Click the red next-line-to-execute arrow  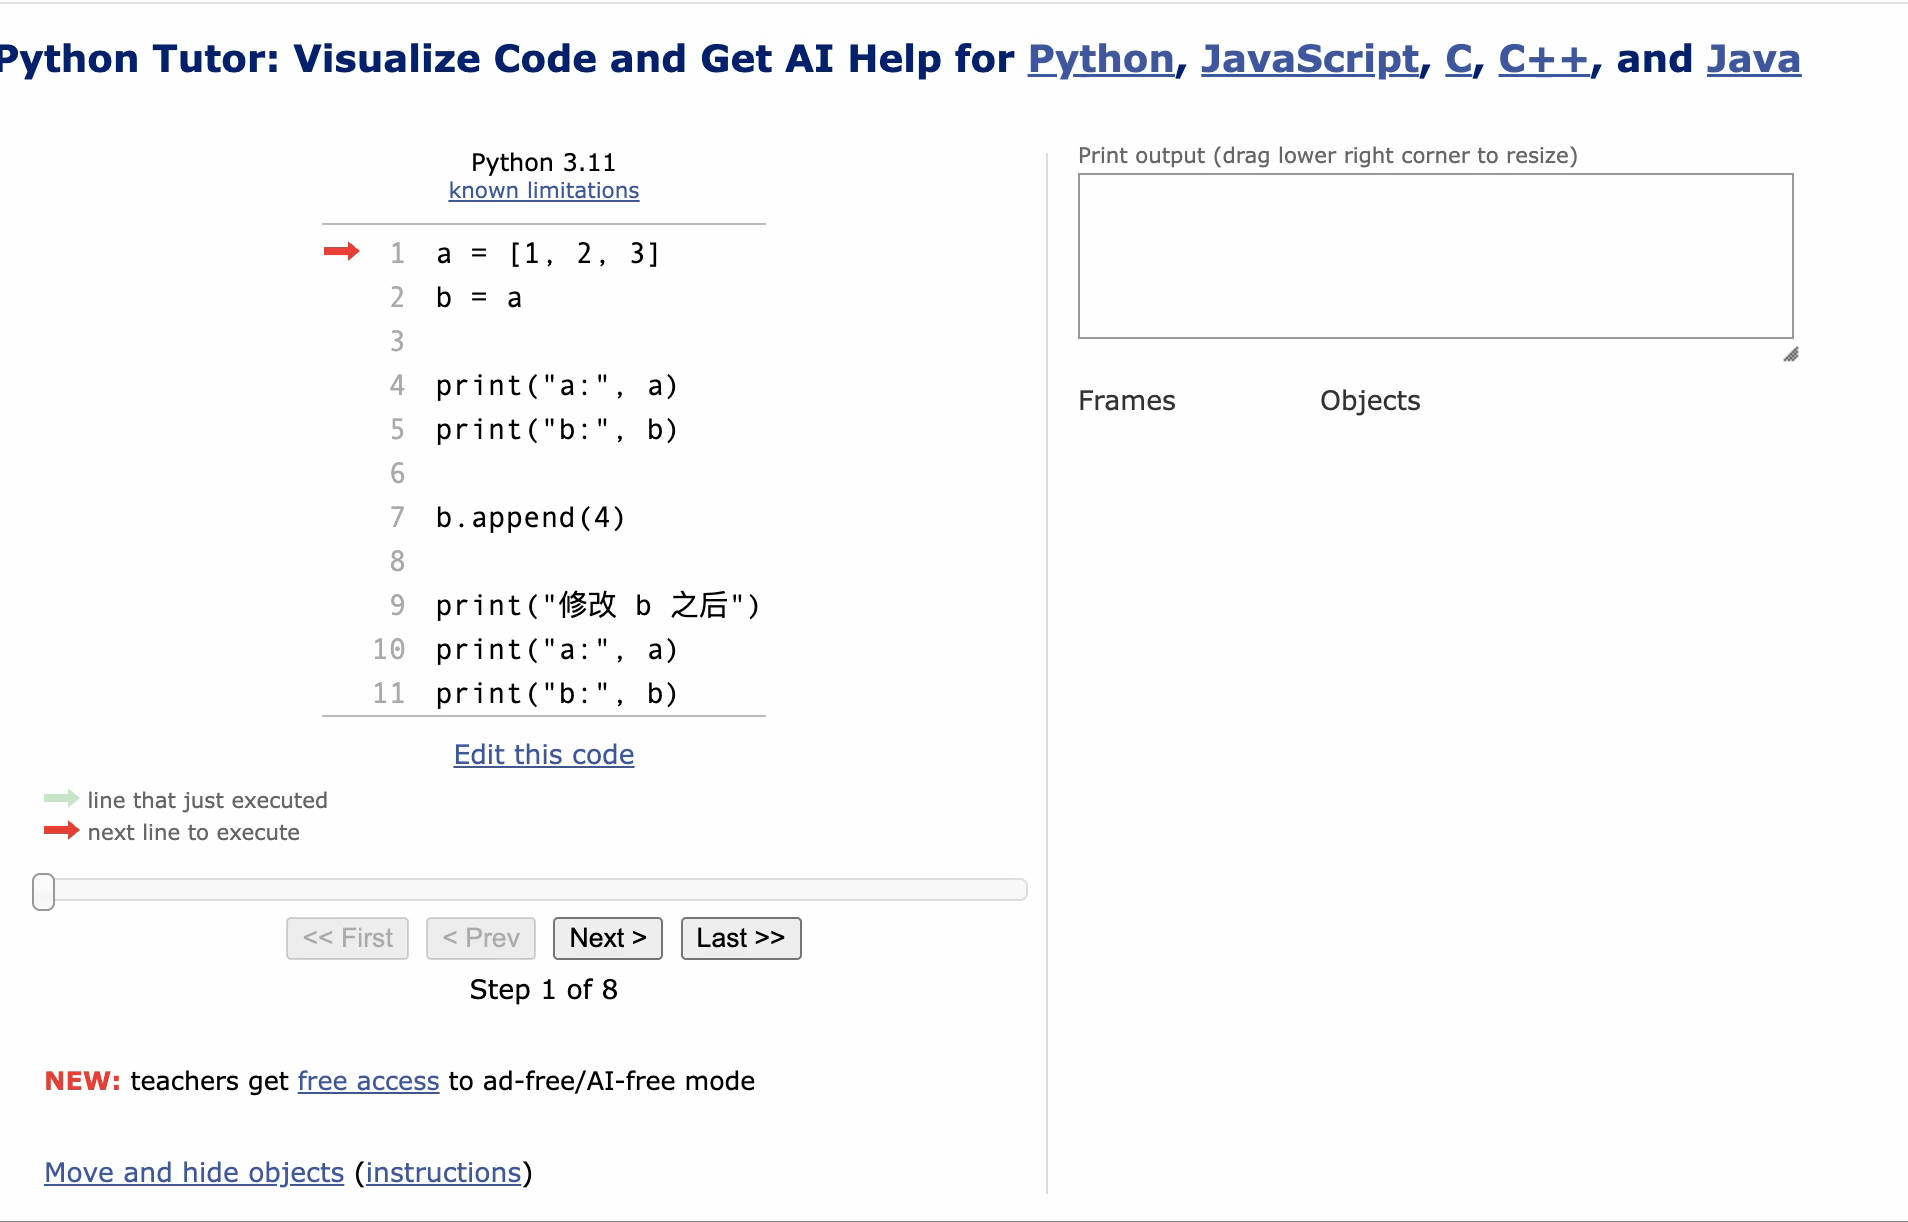point(342,252)
